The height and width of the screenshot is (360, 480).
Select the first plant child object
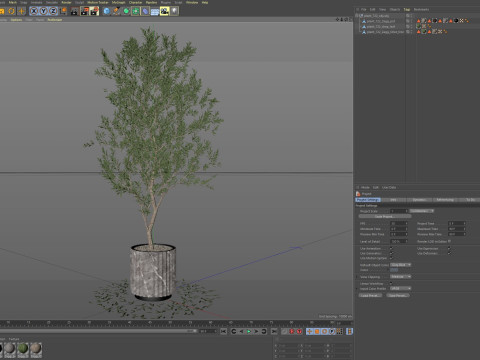click(x=381, y=21)
